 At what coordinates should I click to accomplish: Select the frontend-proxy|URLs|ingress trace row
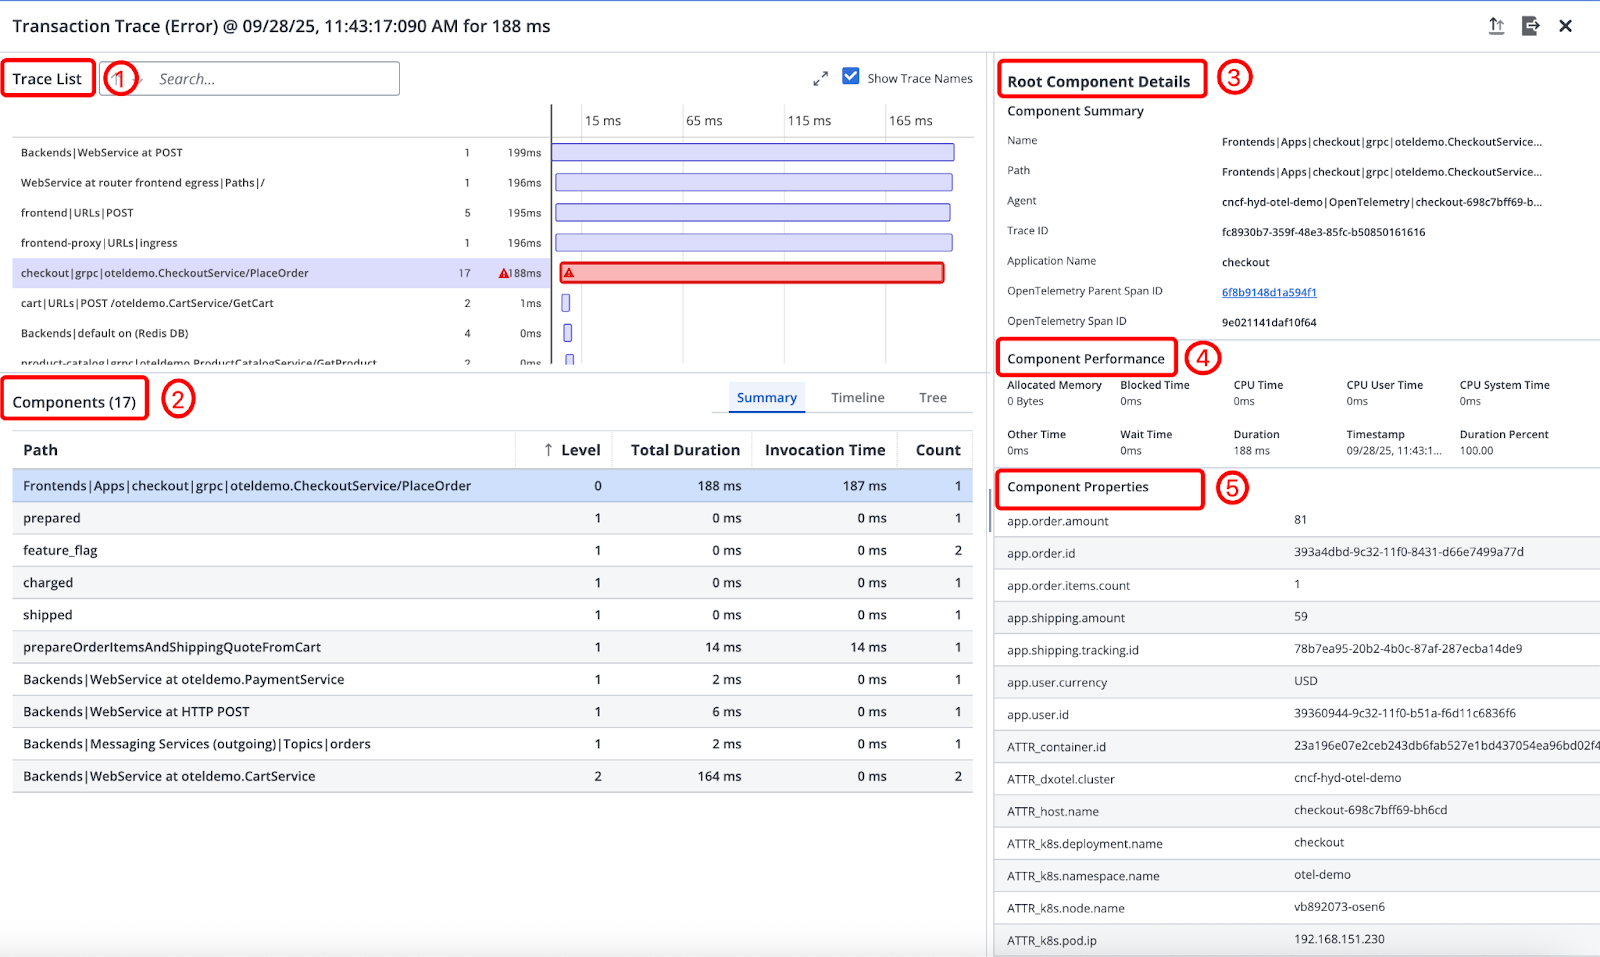click(x=99, y=243)
